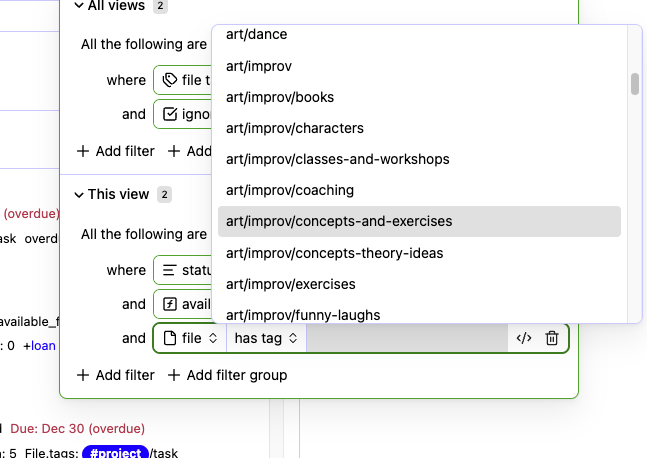
Task: Click Add filter group in This view
Action: [227, 375]
